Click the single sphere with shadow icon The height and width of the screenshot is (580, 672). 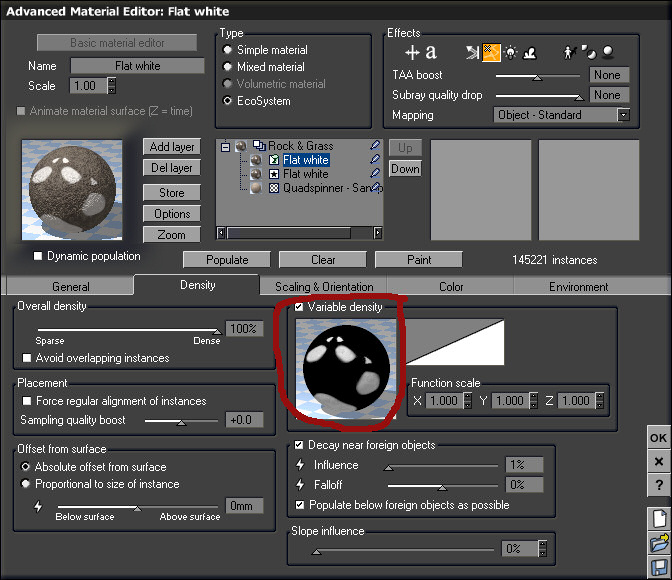point(608,52)
